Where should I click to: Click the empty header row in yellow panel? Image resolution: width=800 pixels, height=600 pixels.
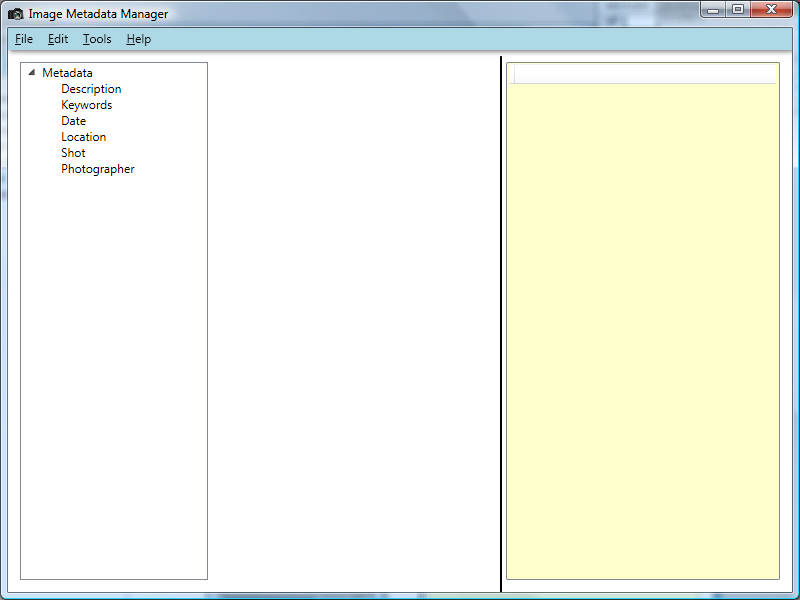point(643,74)
